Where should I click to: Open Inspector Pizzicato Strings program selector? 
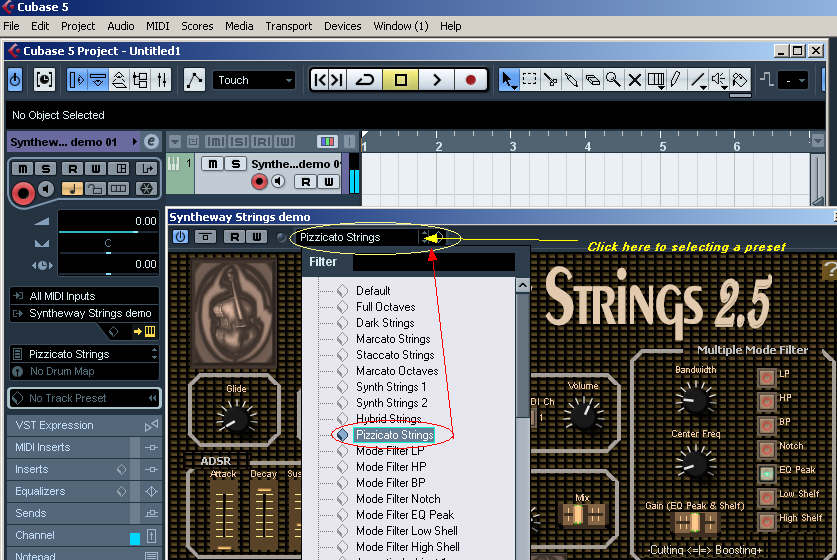click(84, 354)
